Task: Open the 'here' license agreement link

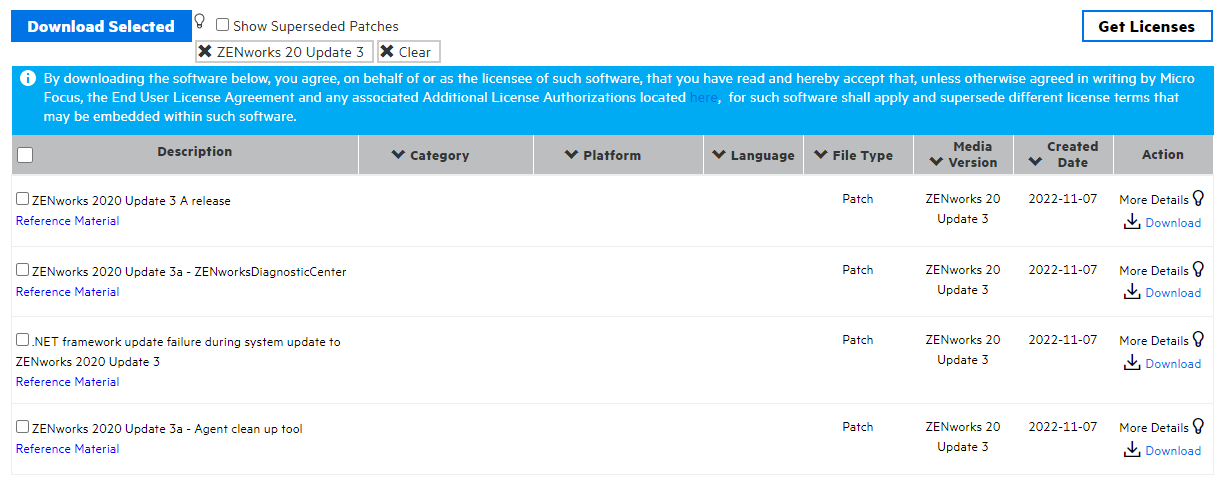Action: [x=703, y=97]
